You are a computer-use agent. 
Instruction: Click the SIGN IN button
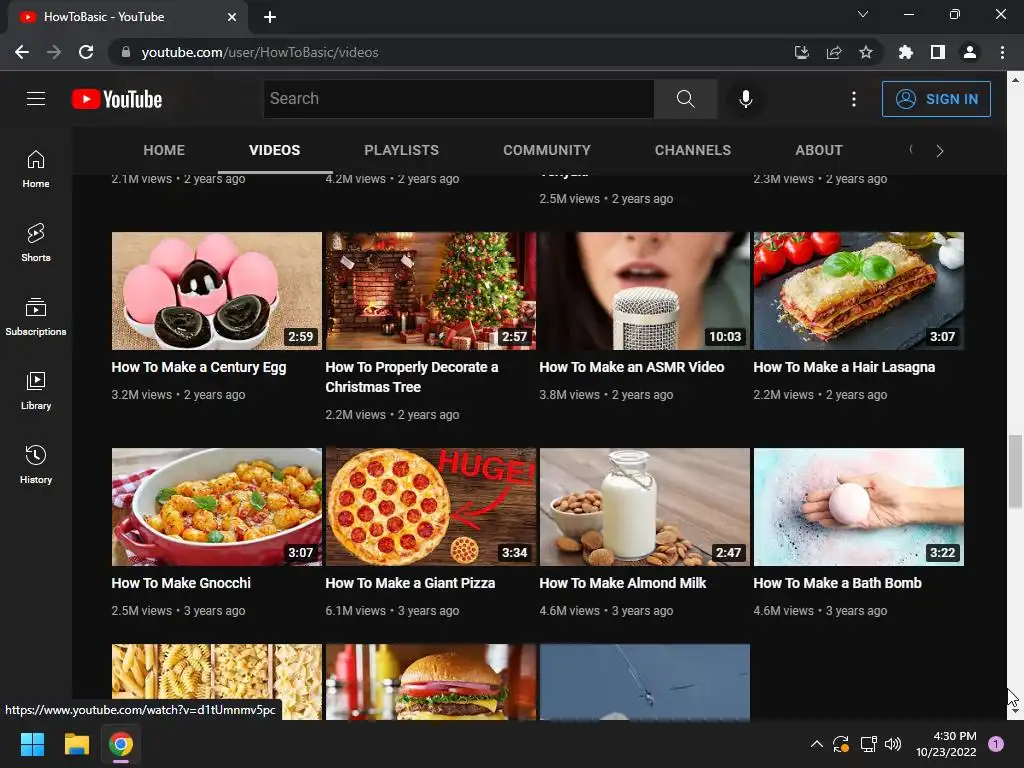[x=936, y=99]
